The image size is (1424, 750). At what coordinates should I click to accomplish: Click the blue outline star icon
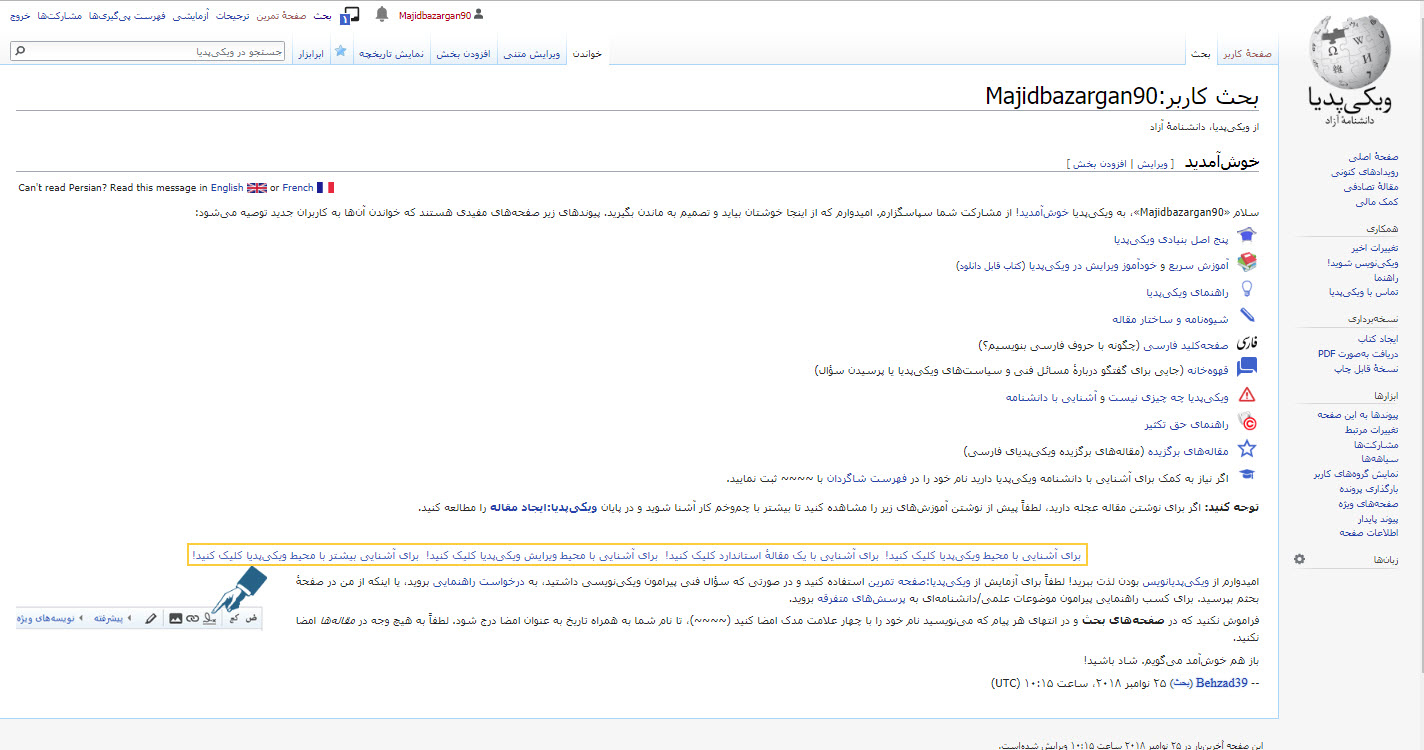(1247, 449)
